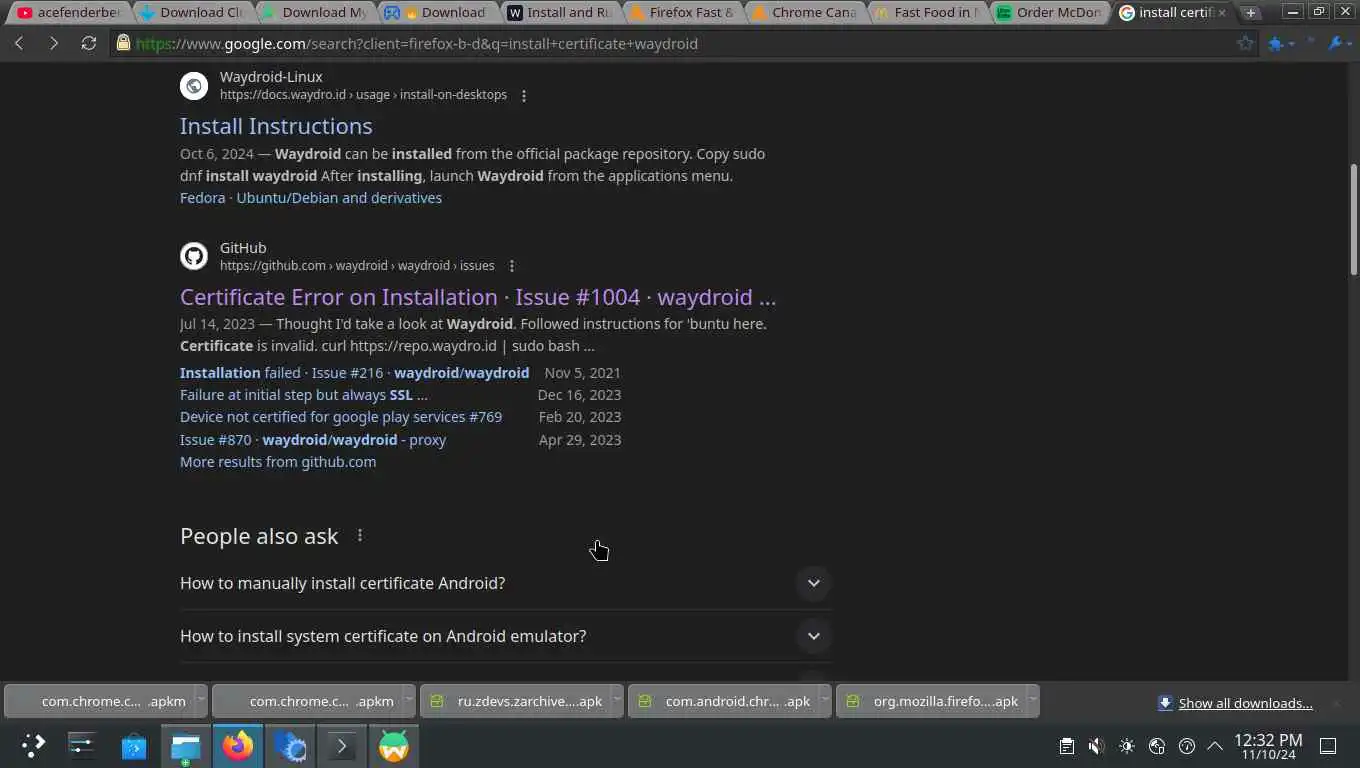
Task: Switch to the "Download My" tab
Action: click(314, 13)
